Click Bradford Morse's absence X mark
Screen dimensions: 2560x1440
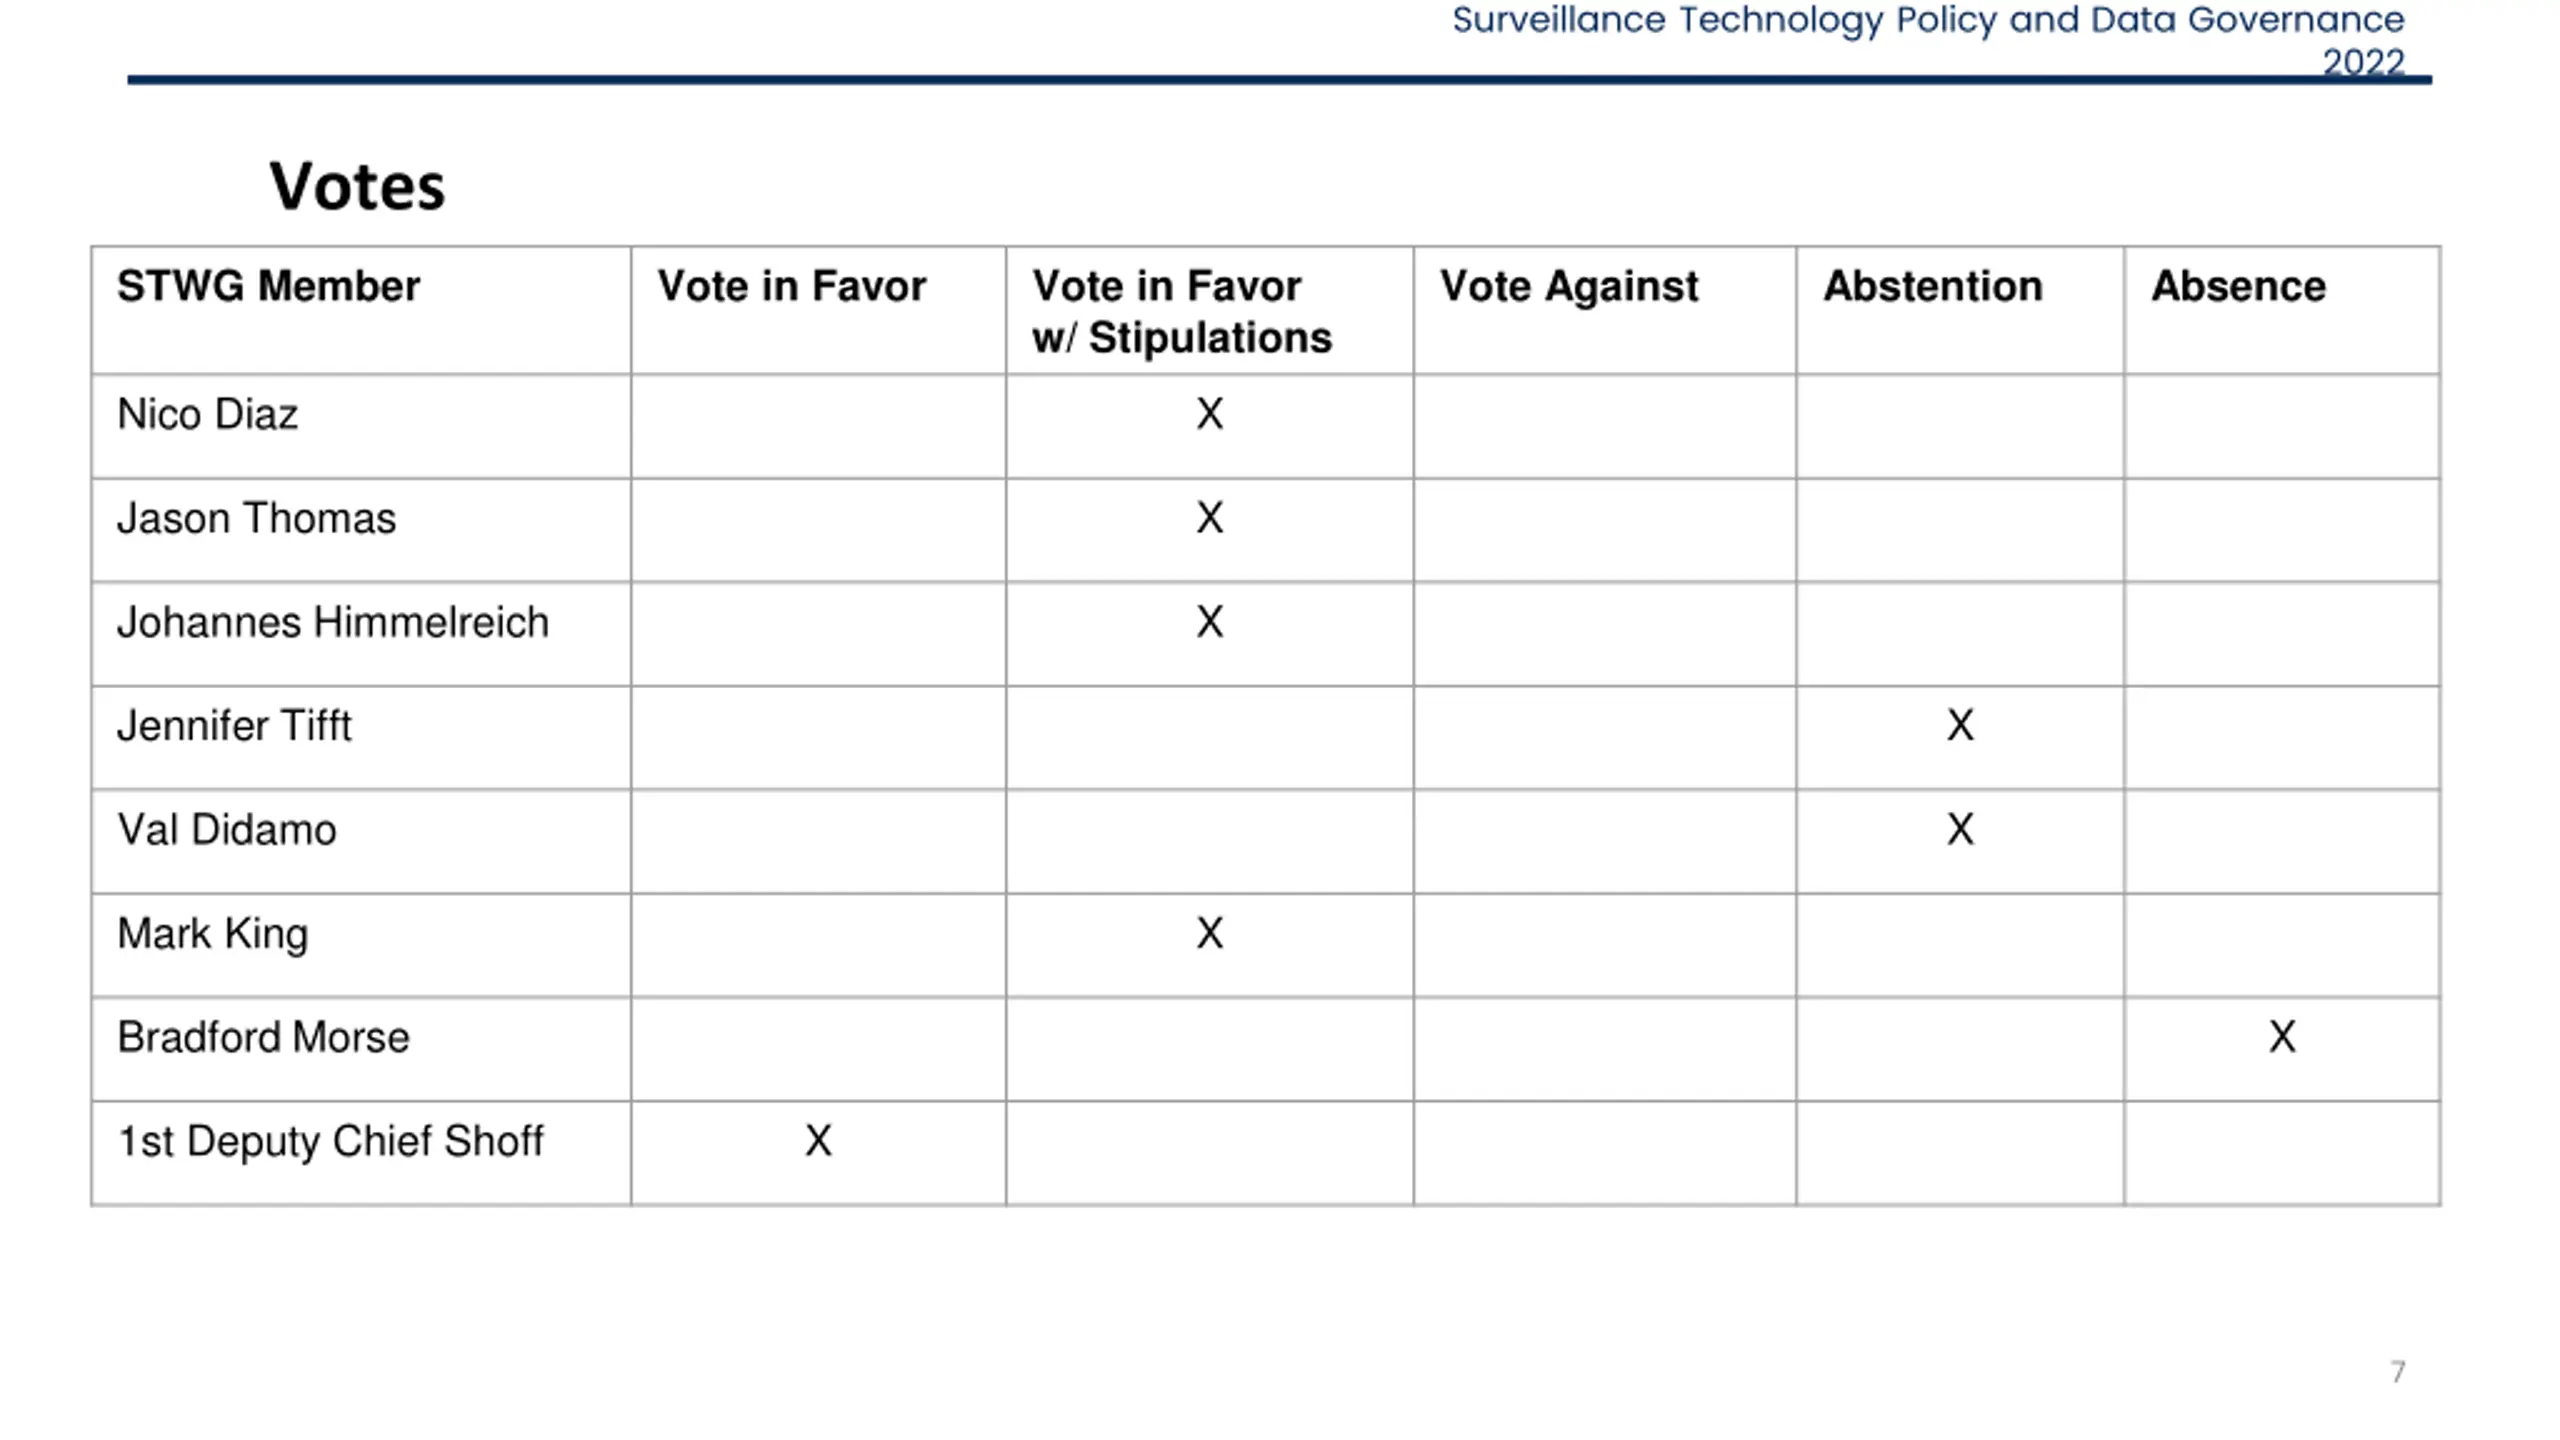(2282, 1037)
